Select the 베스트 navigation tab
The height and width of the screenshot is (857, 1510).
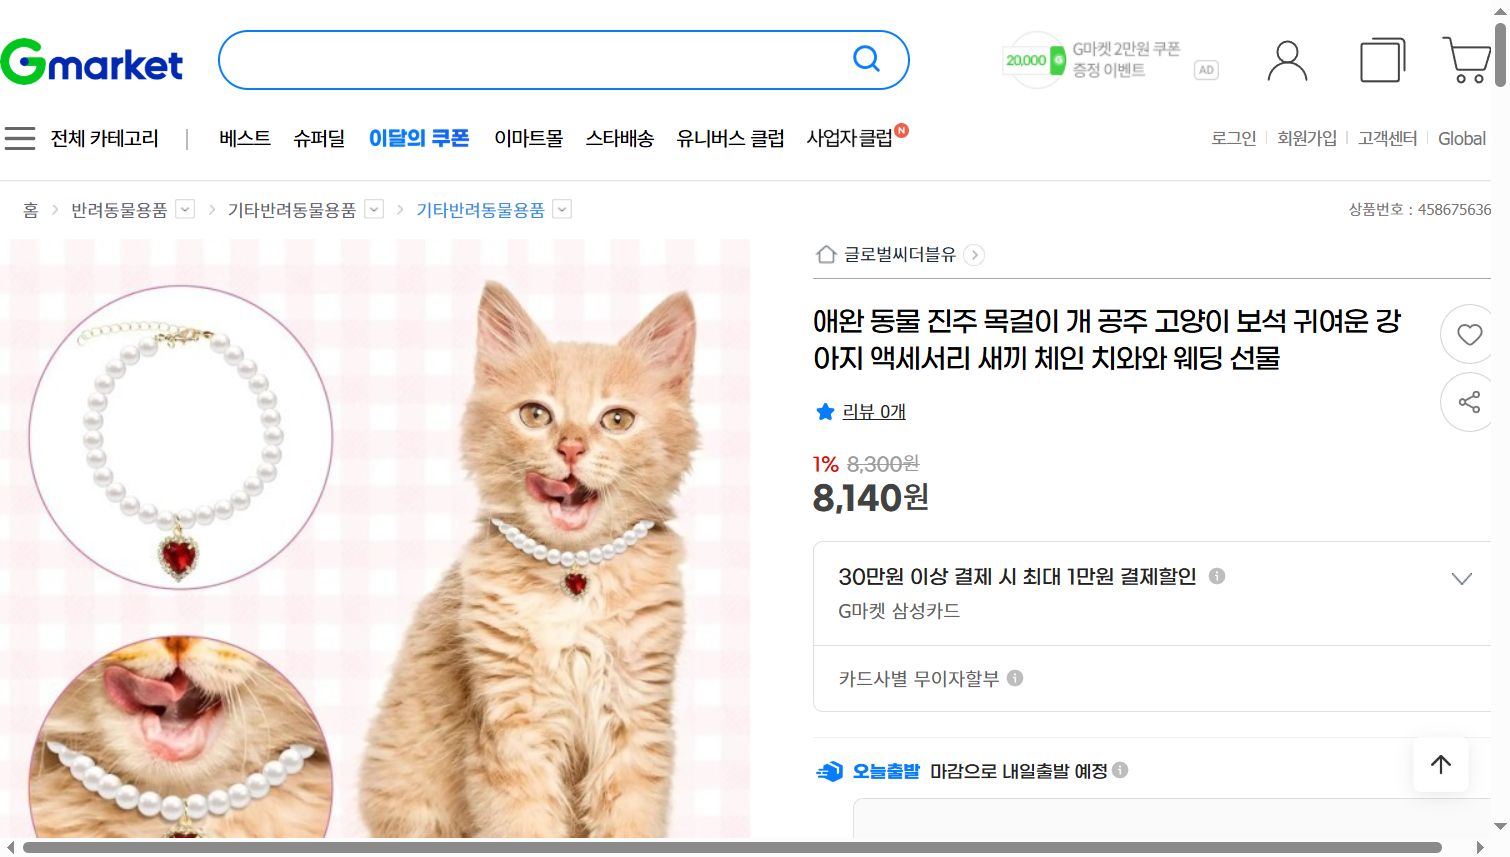tap(244, 138)
